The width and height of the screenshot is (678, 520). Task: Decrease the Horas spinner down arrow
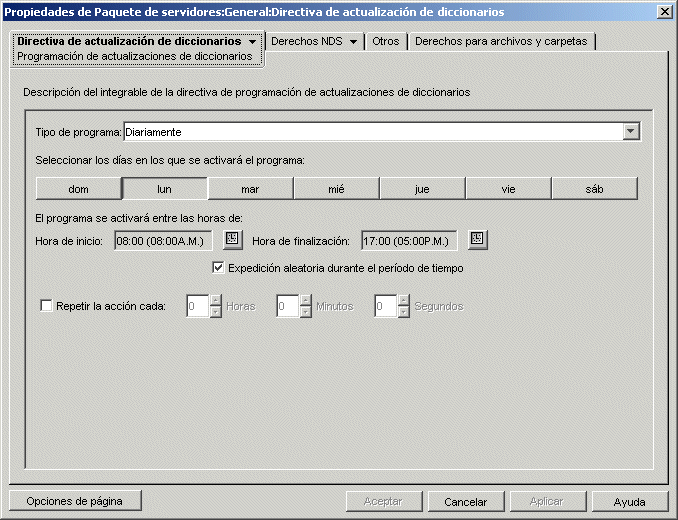pos(216,312)
